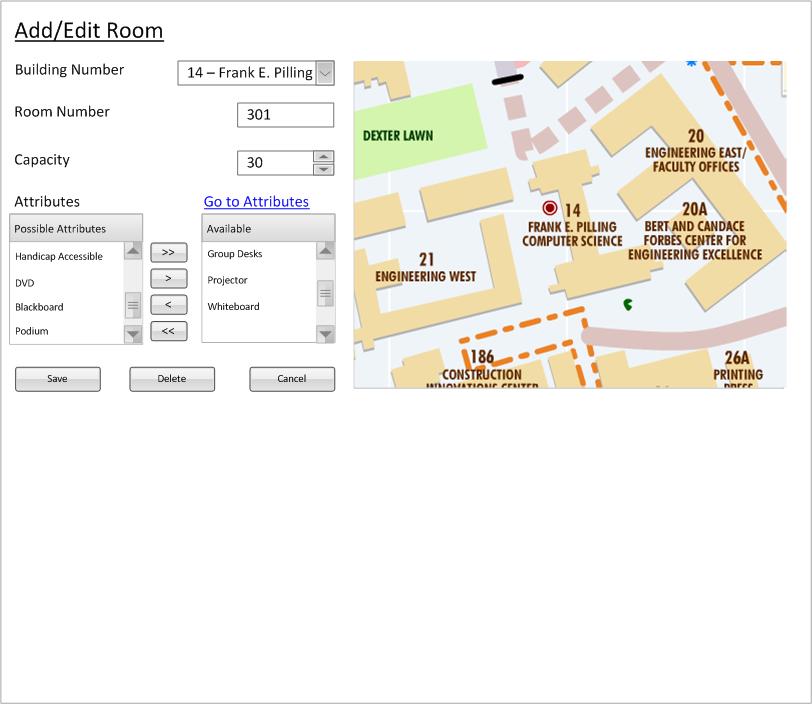Image resolution: width=812 pixels, height=704 pixels.
Task: Select DVD in Possible Attributes
Action: tap(25, 283)
